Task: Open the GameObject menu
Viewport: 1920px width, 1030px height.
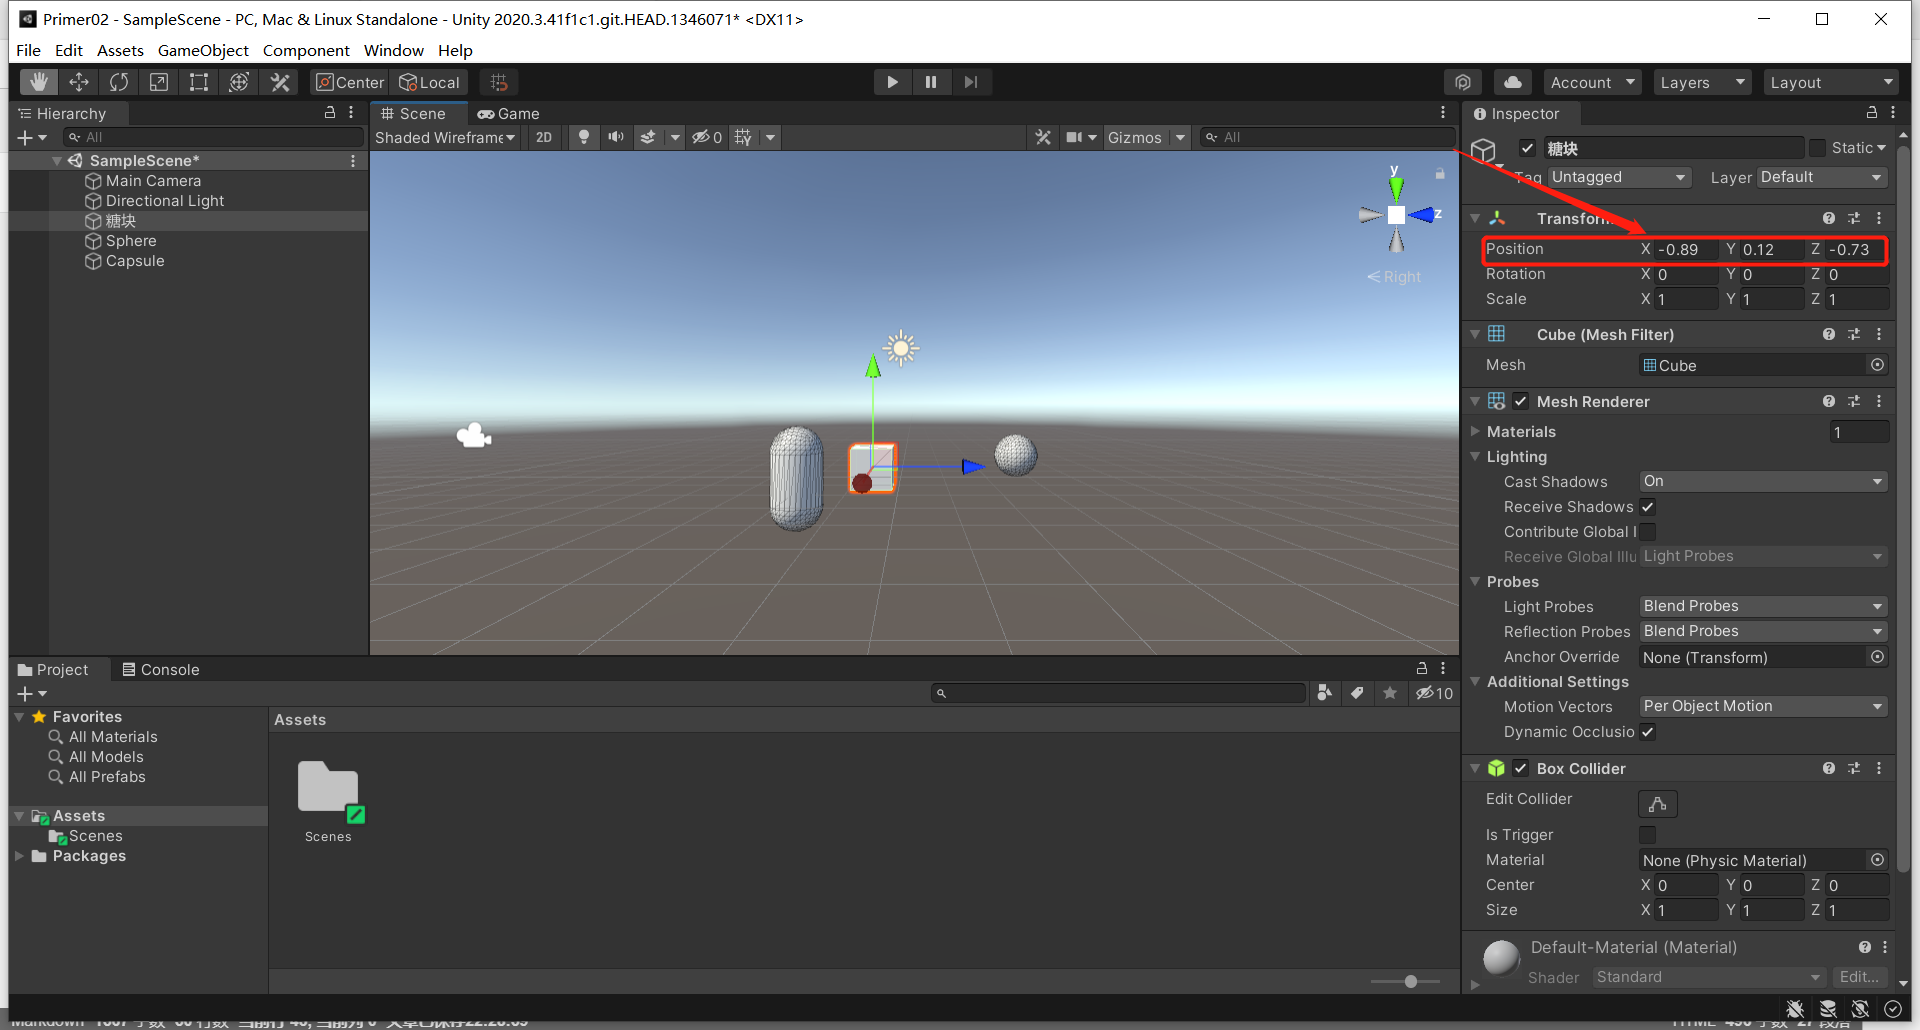Action: 203,50
